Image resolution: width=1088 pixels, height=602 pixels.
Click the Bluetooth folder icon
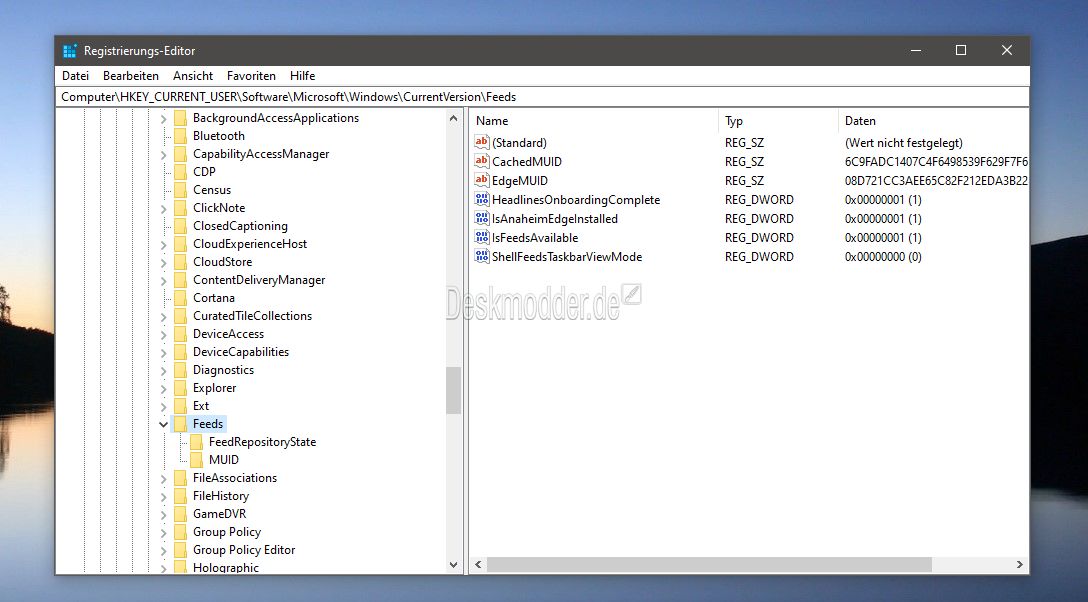point(180,136)
